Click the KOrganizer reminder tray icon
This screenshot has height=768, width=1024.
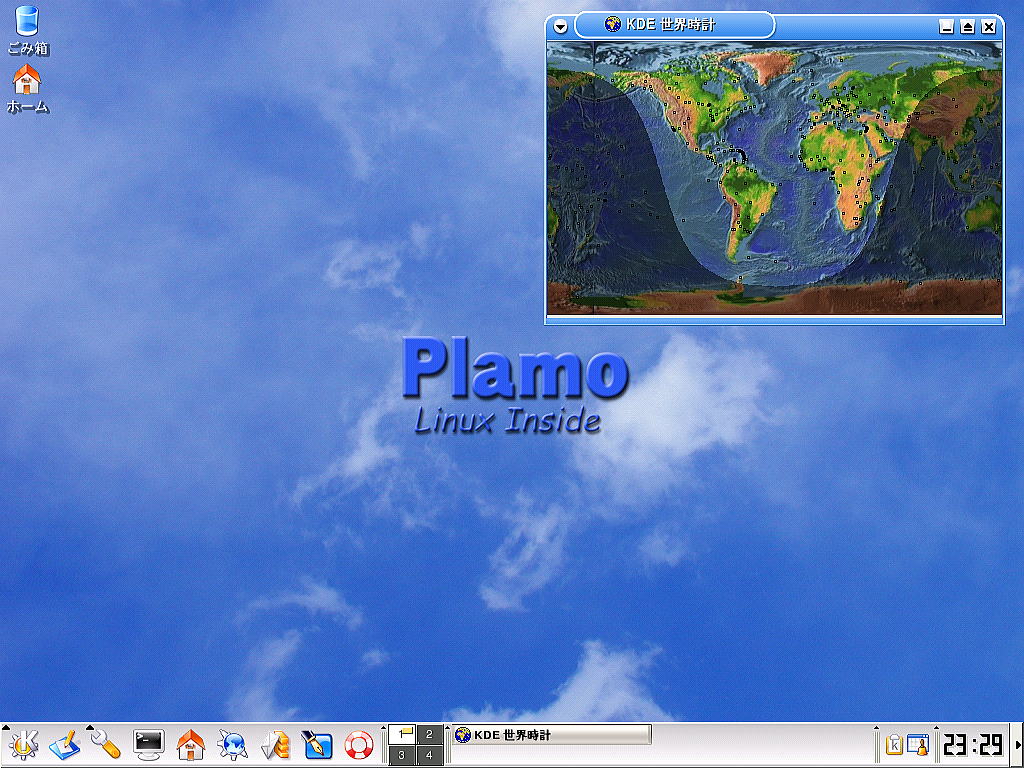(918, 744)
